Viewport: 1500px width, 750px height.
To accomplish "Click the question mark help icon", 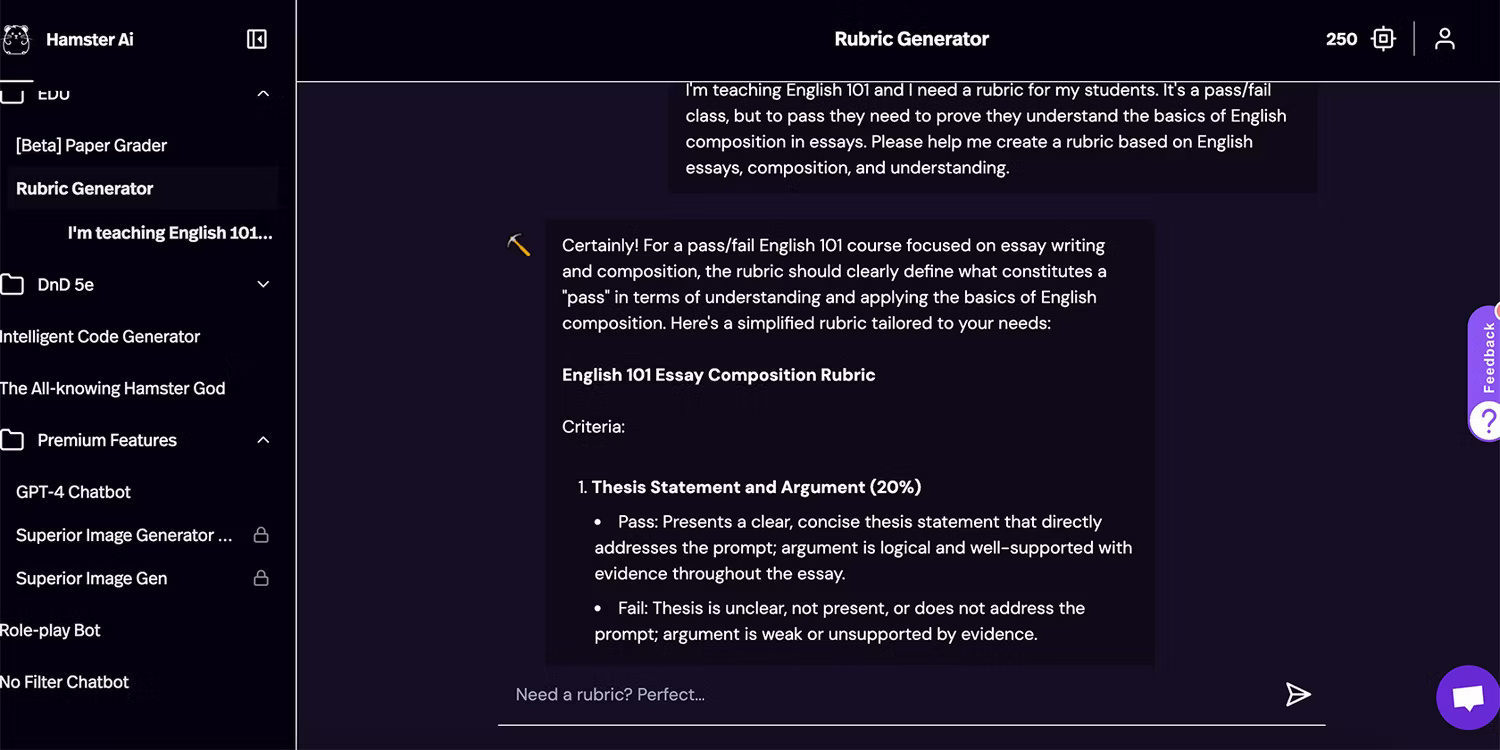I will click(1487, 421).
